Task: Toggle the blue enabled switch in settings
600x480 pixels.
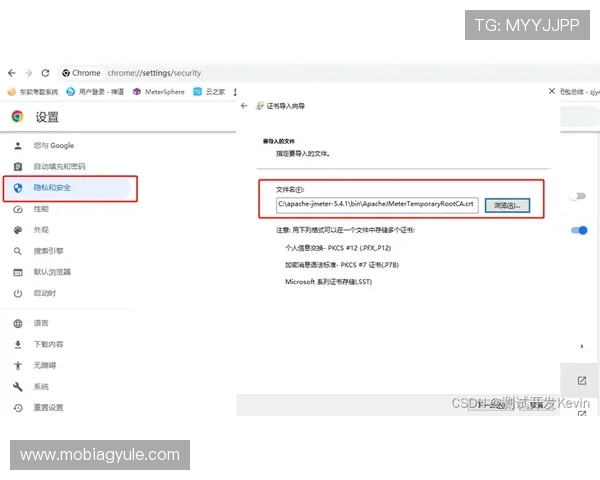Action: click(x=579, y=230)
